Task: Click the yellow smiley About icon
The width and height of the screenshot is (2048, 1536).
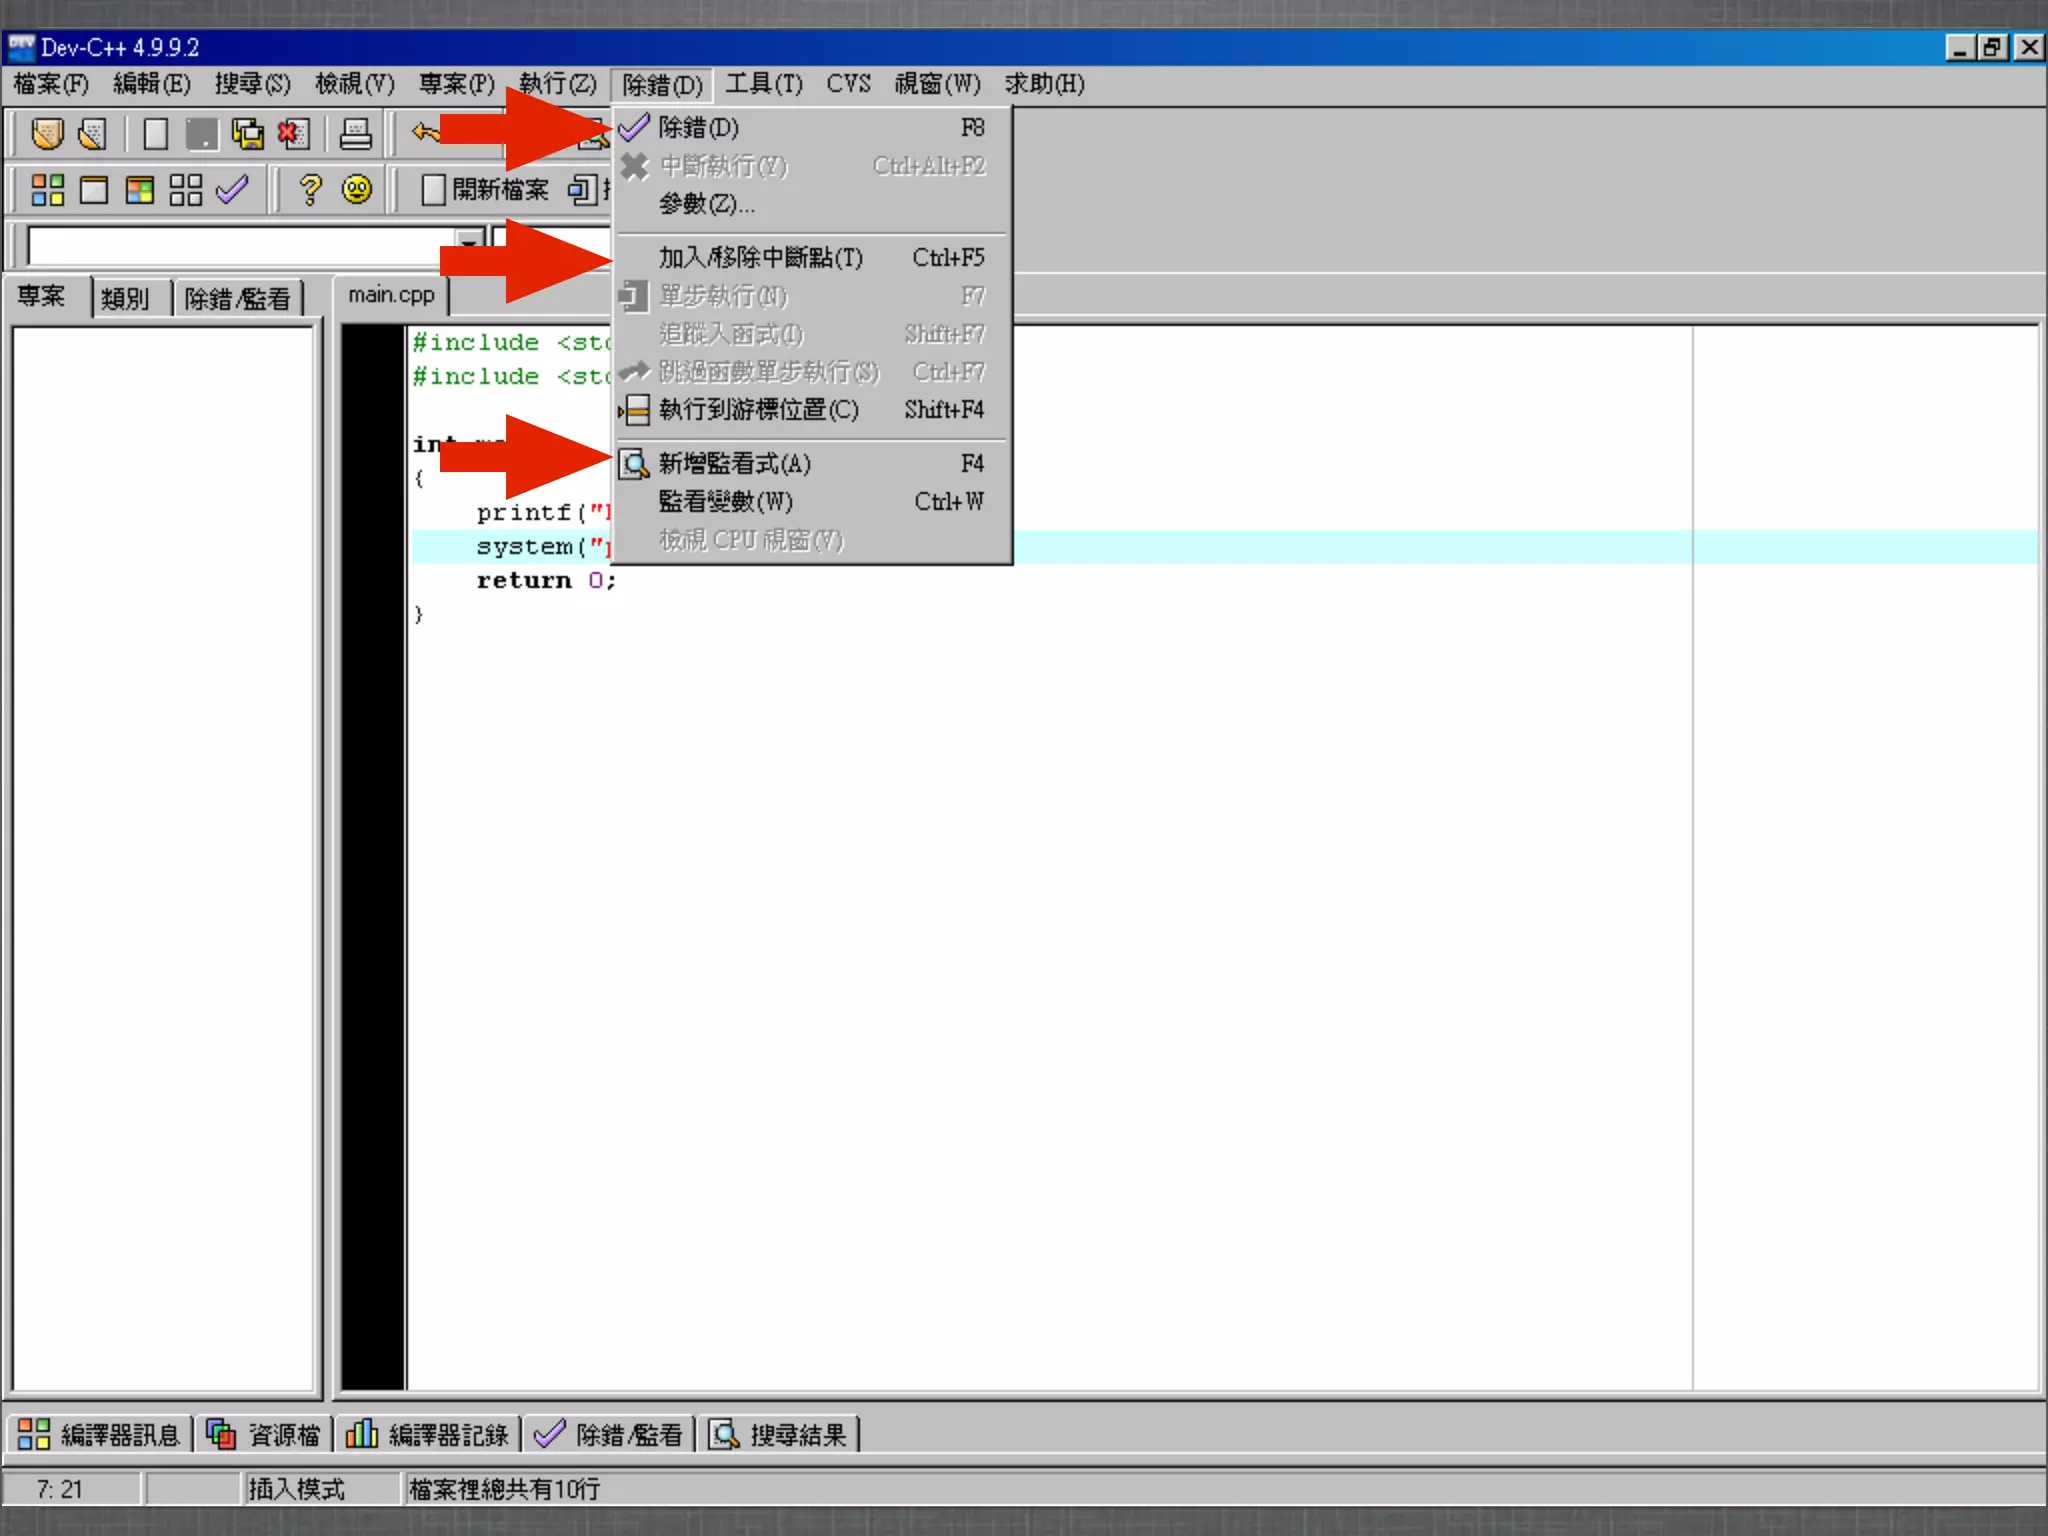Action: (x=356, y=190)
